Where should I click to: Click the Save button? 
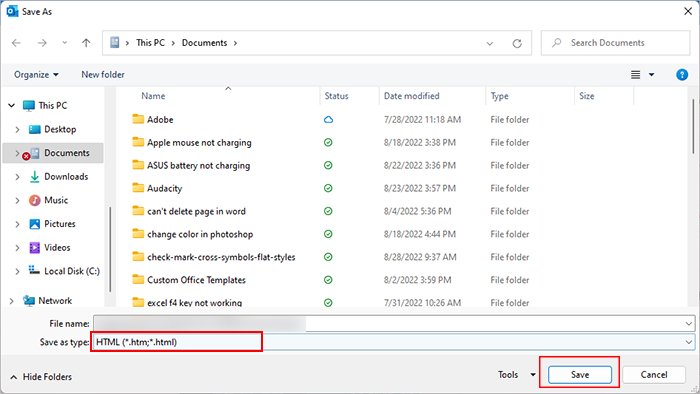(x=579, y=375)
